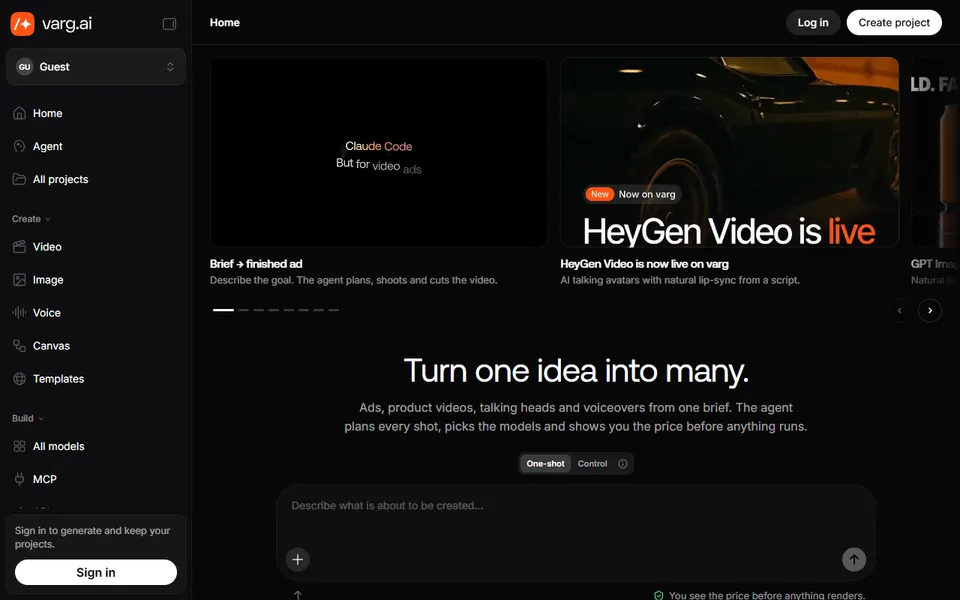This screenshot has width=960, height=600.
Task: Go to next carousel slide arrow
Action: tap(929, 310)
